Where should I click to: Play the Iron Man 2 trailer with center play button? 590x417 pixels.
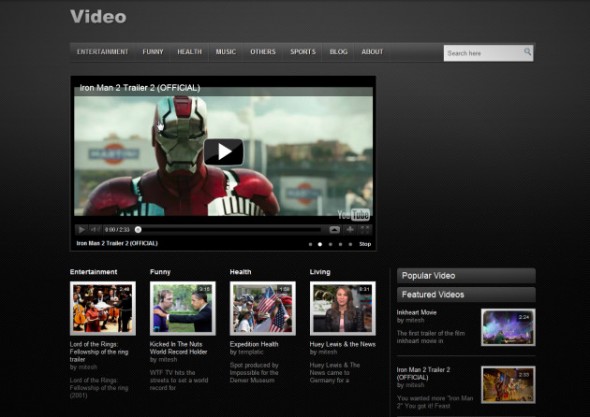224,152
